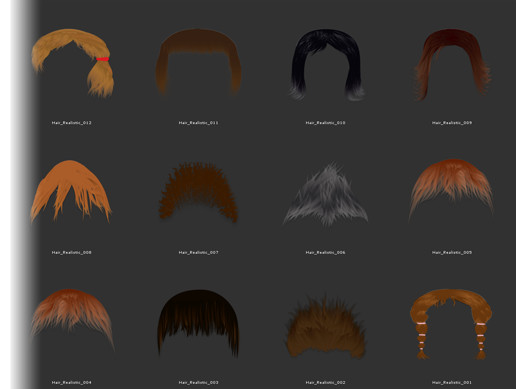Click the Hair_Realistic_005 label

[x=452, y=252]
